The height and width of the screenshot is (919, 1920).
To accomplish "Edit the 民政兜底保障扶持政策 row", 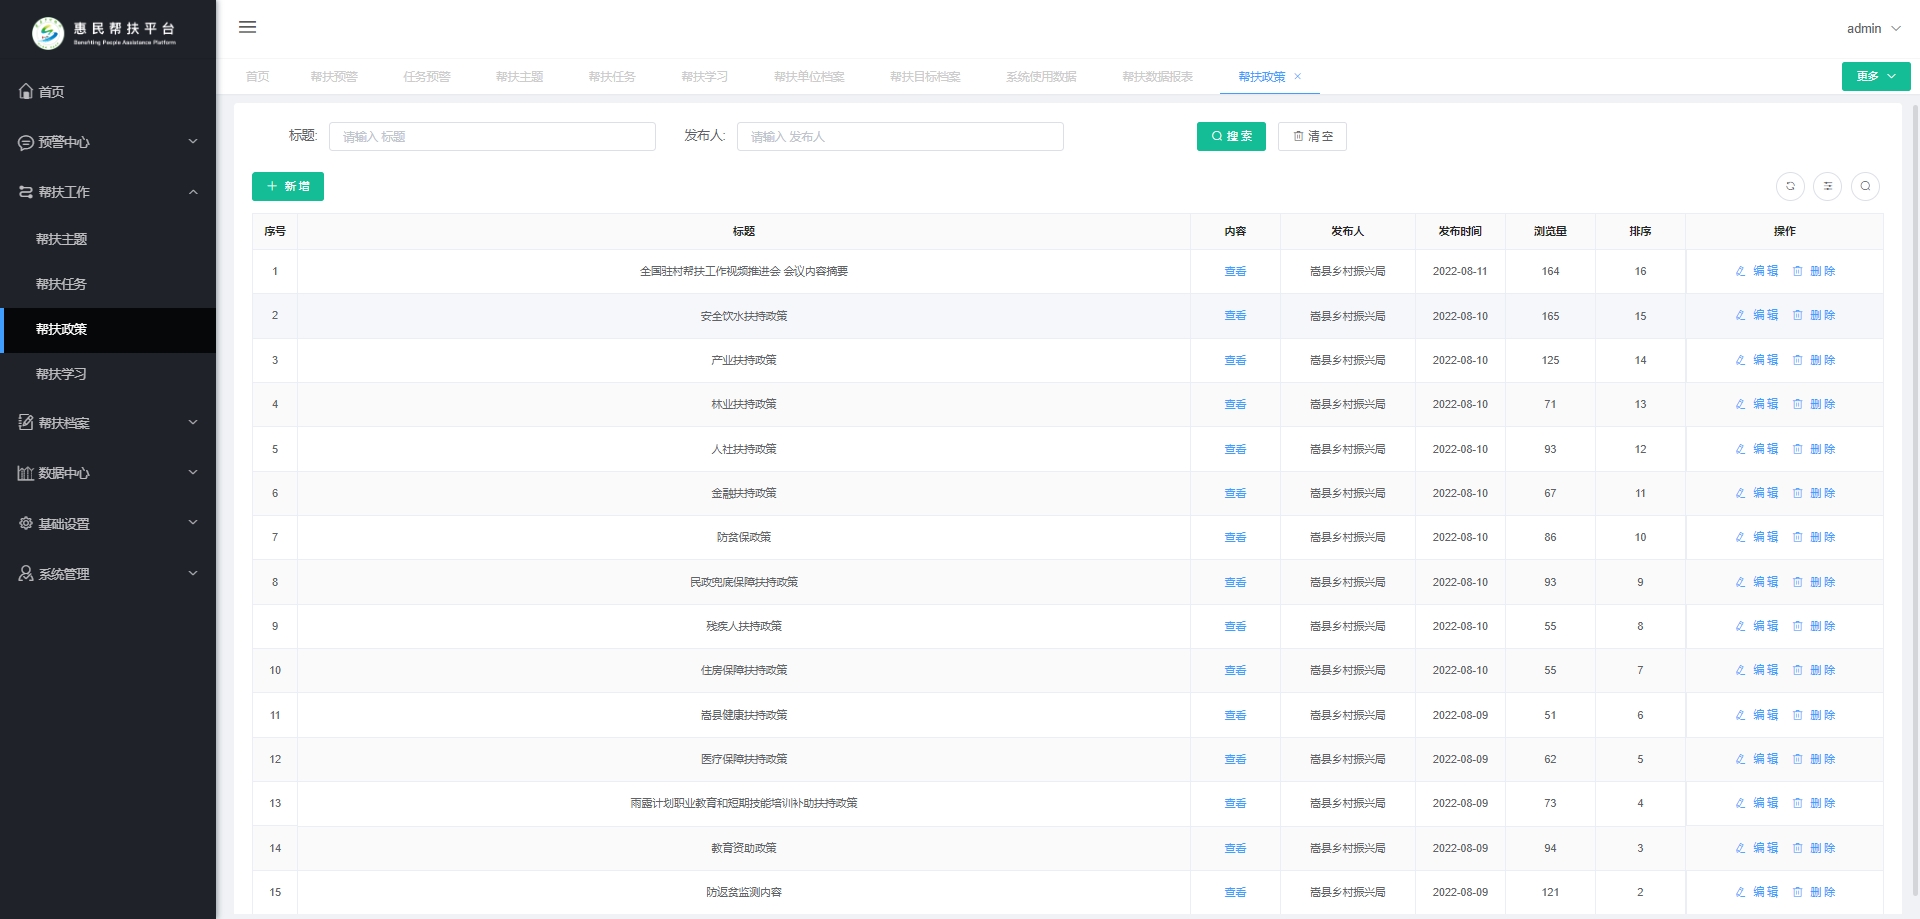I will click(x=1757, y=582).
